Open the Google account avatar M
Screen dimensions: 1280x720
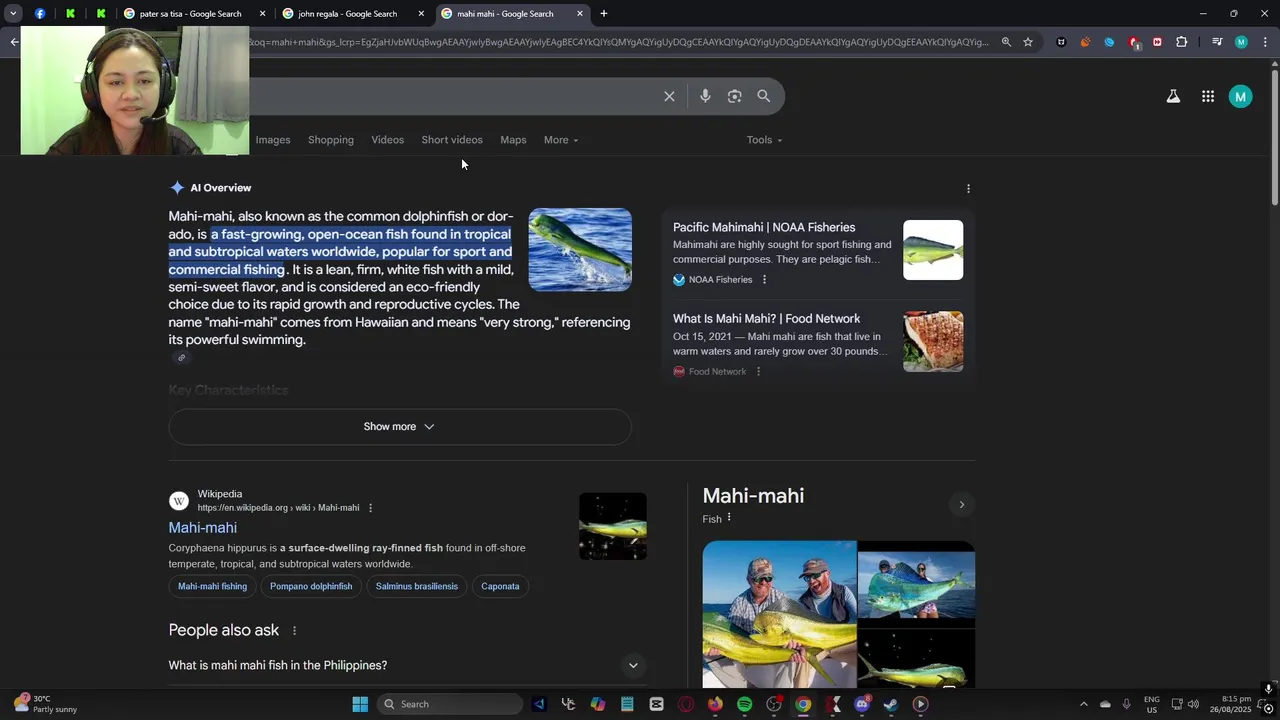pyautogui.click(x=1240, y=96)
